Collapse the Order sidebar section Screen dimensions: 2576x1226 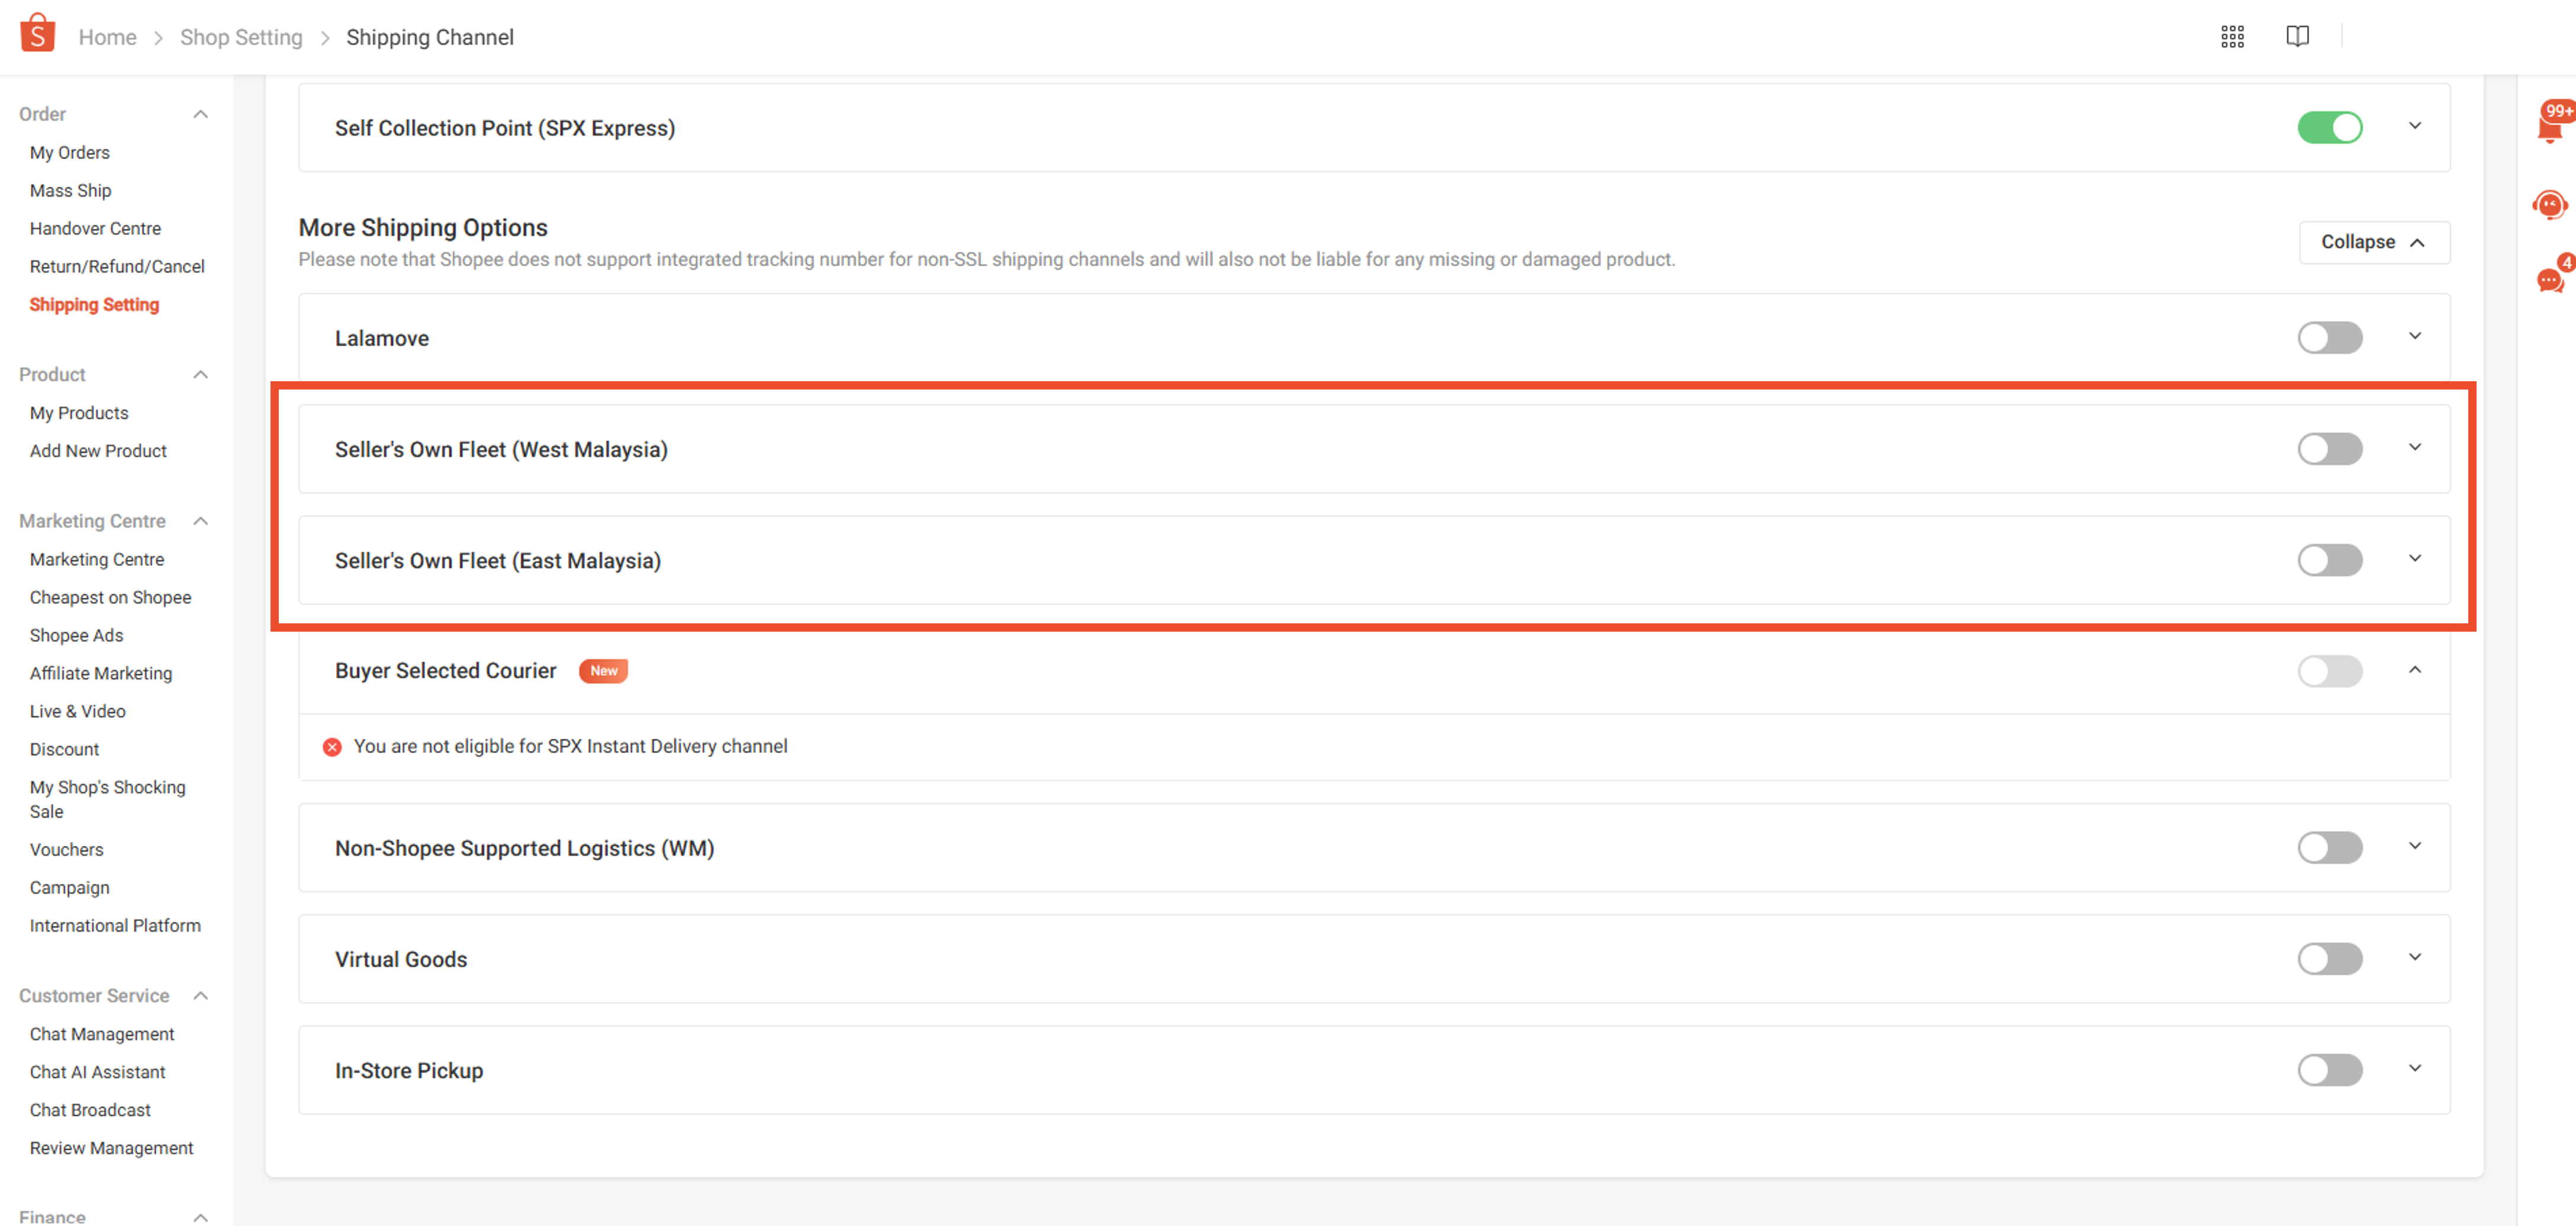pos(200,114)
